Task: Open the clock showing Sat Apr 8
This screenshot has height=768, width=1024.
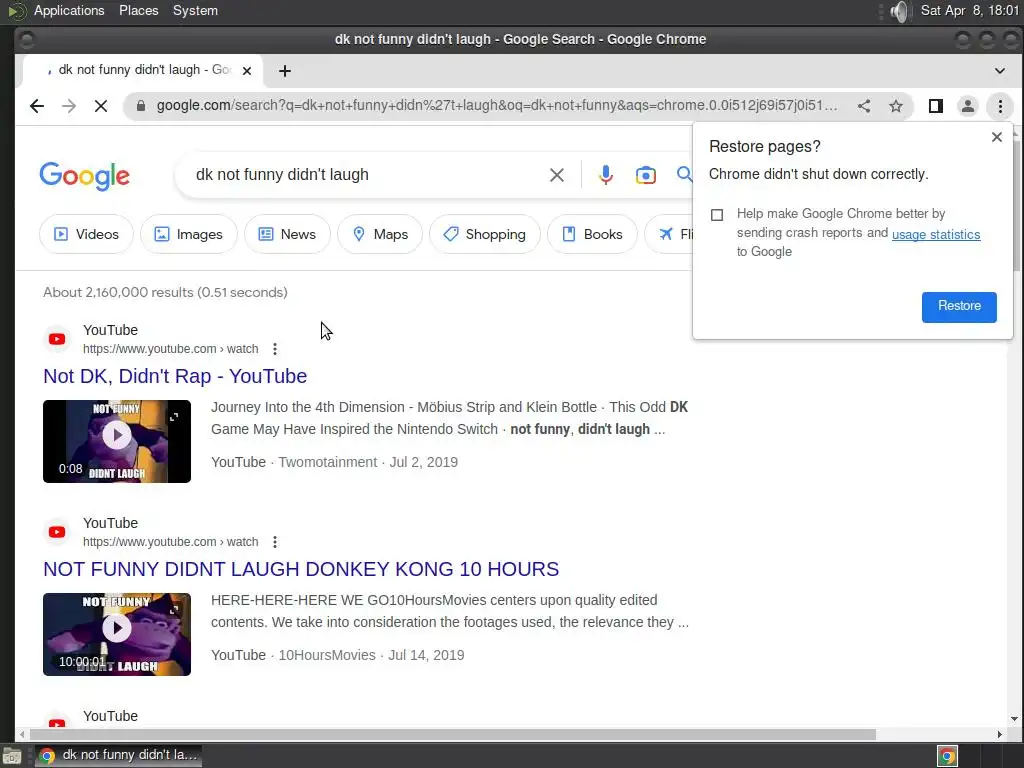Action: [969, 10]
